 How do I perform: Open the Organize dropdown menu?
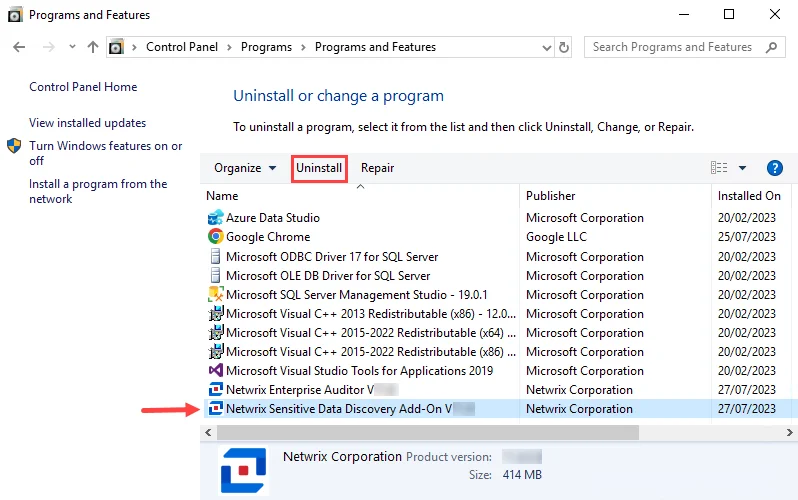click(245, 168)
